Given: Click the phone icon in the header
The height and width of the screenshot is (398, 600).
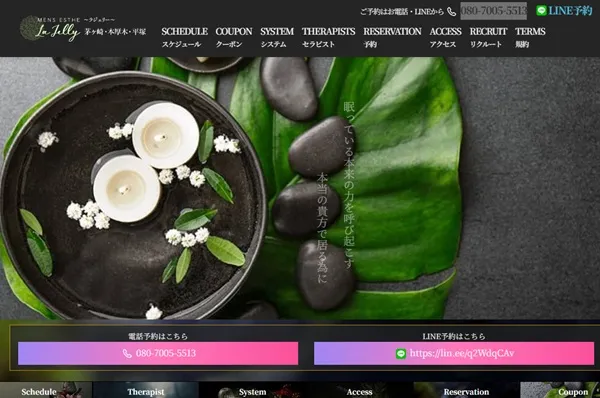Looking at the screenshot, I should [x=452, y=11].
